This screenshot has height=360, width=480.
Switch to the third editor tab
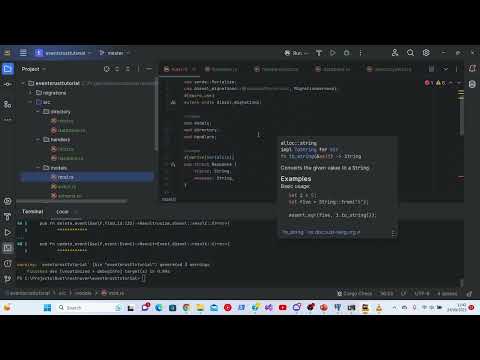(x=276, y=69)
